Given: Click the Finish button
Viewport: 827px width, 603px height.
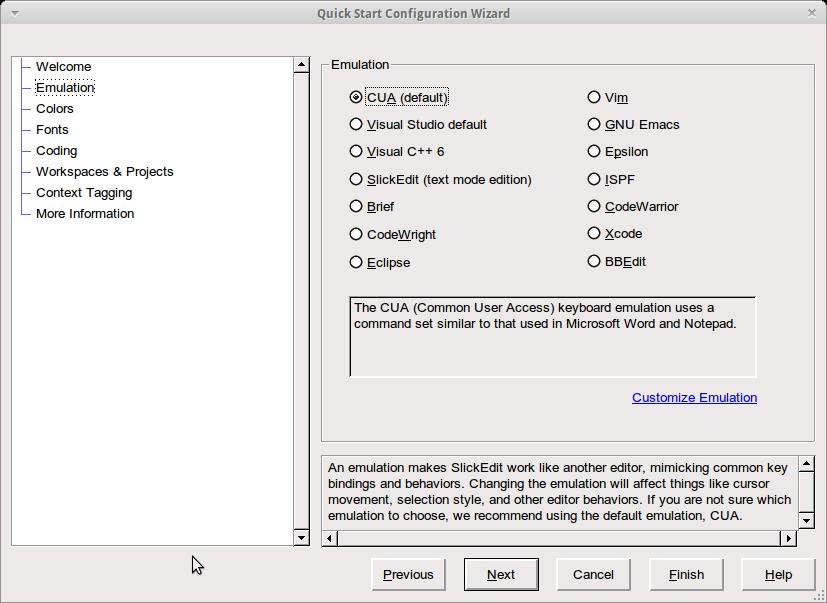Looking at the screenshot, I should (x=686, y=574).
